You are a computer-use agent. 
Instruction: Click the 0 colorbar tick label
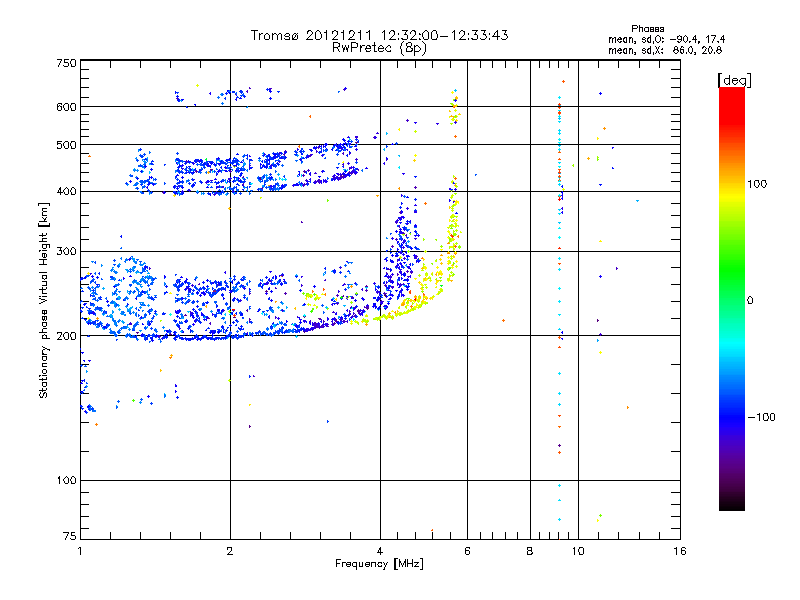(750, 301)
